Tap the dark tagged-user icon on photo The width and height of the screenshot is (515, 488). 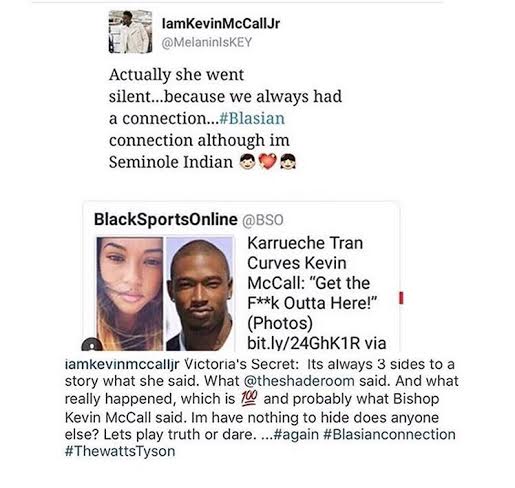pos(92,345)
